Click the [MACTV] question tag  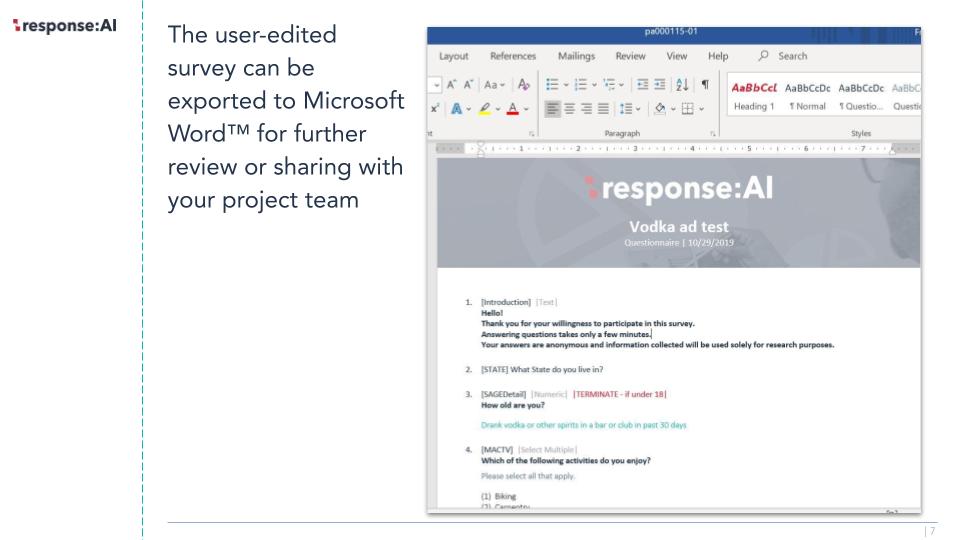[x=497, y=450]
